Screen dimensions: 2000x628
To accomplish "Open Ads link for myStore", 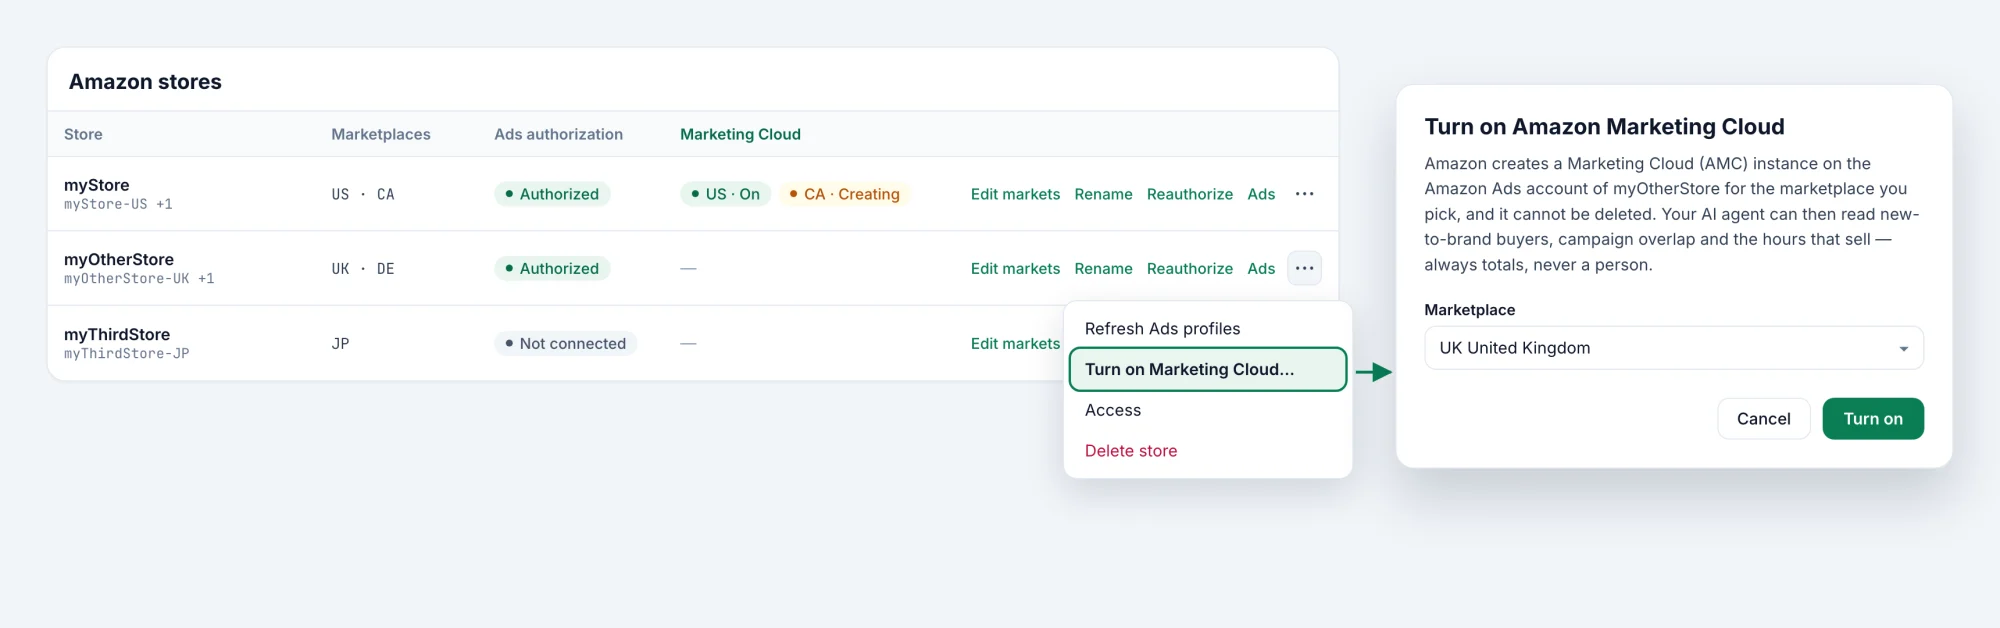I will [1261, 194].
